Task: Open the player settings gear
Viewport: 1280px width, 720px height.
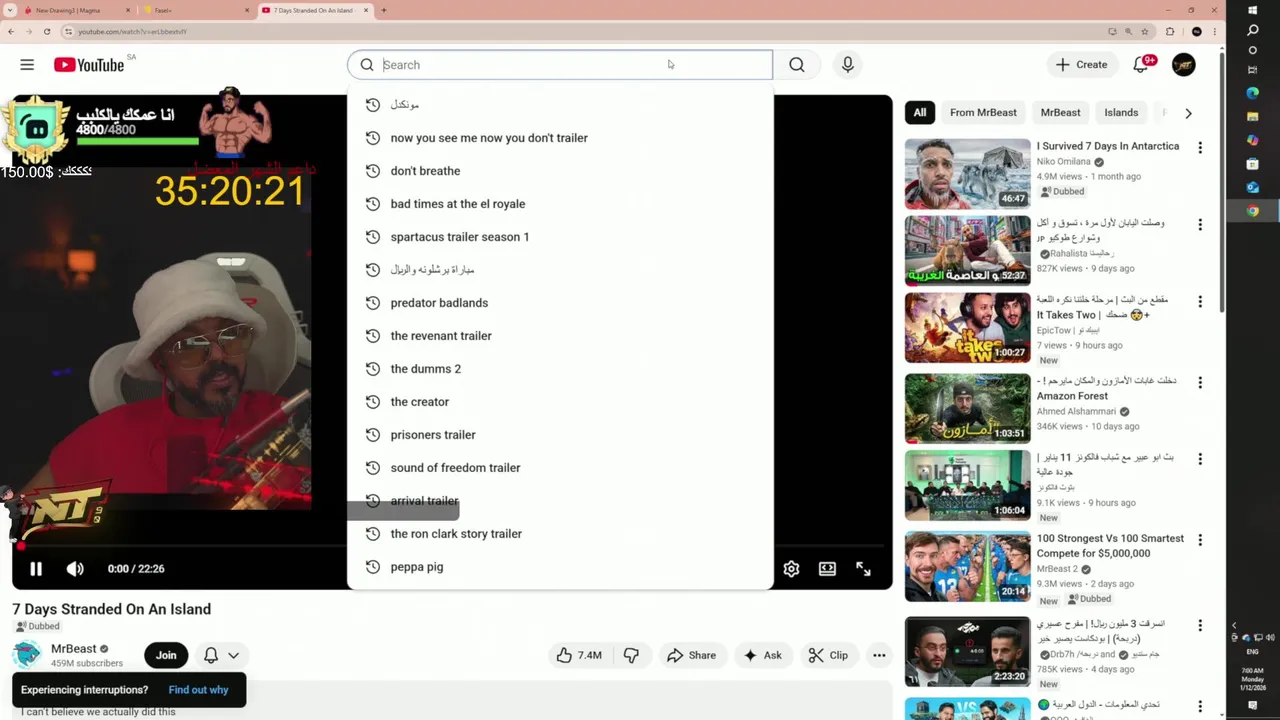Action: click(791, 569)
